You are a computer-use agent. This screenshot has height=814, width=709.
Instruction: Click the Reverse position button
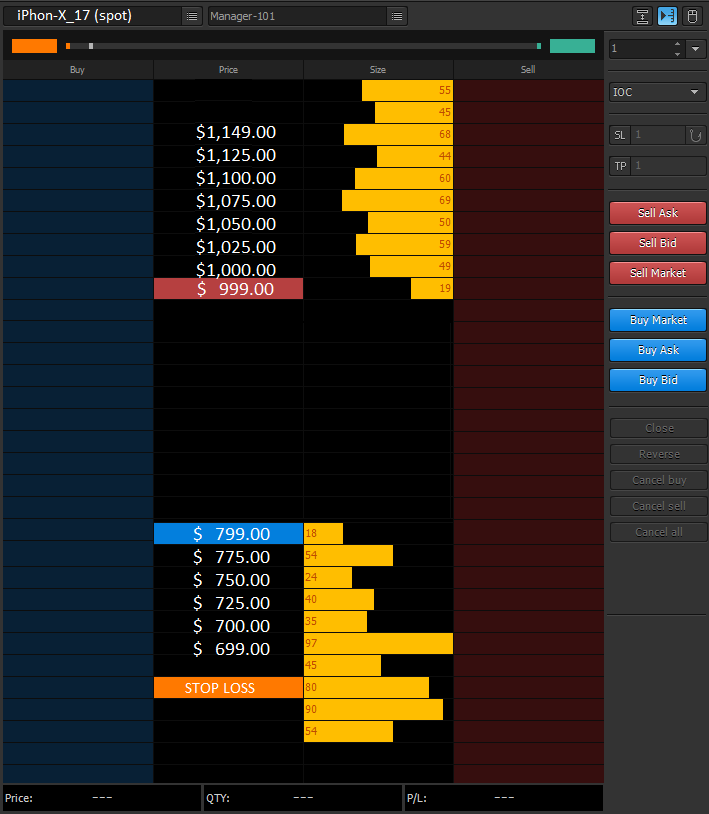659,454
